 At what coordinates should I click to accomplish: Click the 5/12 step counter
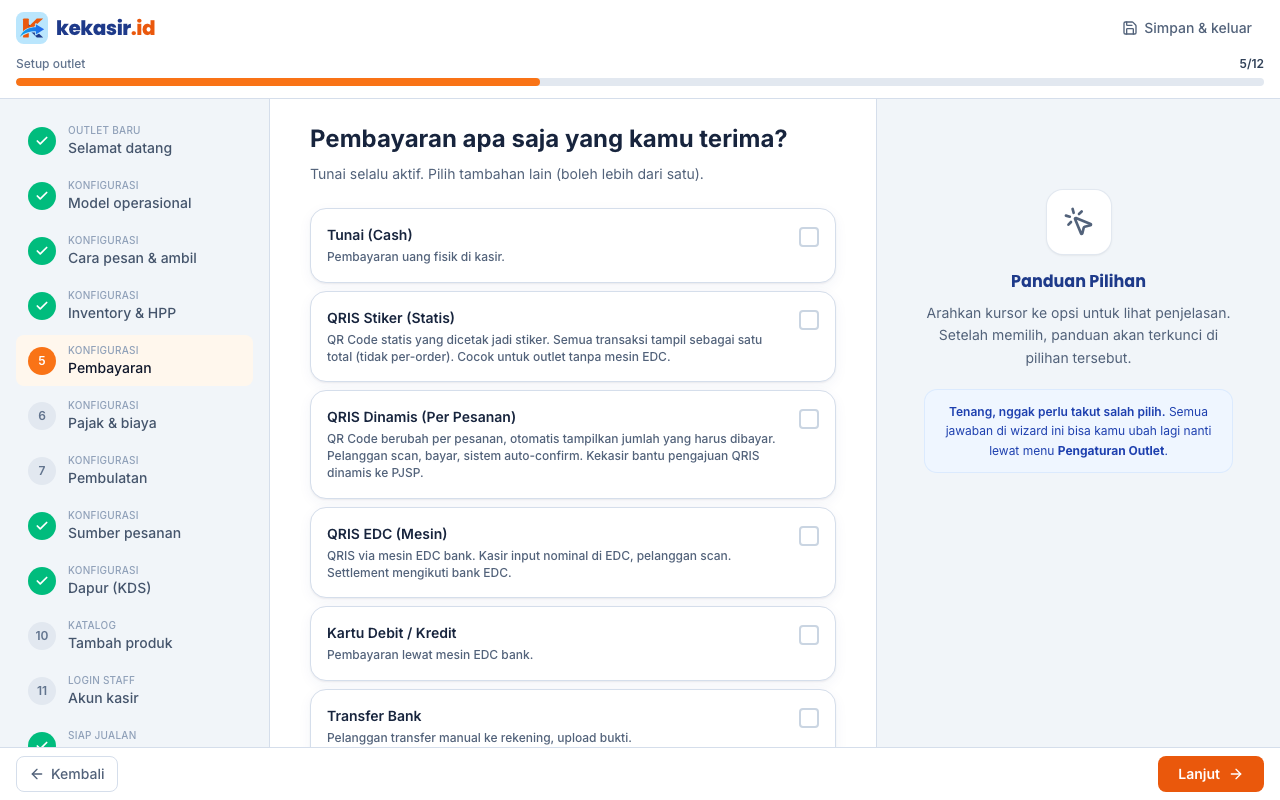click(1251, 64)
